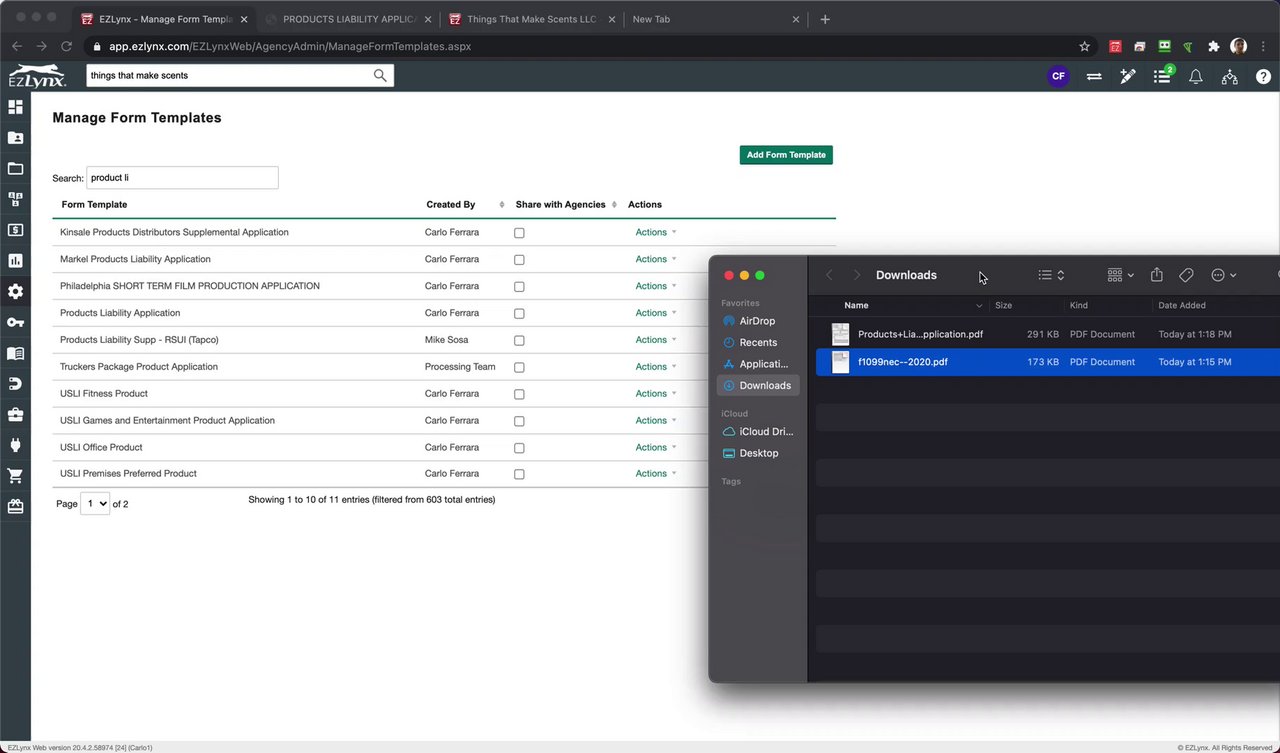Open the settings gear in EZLynx sidebar
The image size is (1280, 753).
point(15,292)
